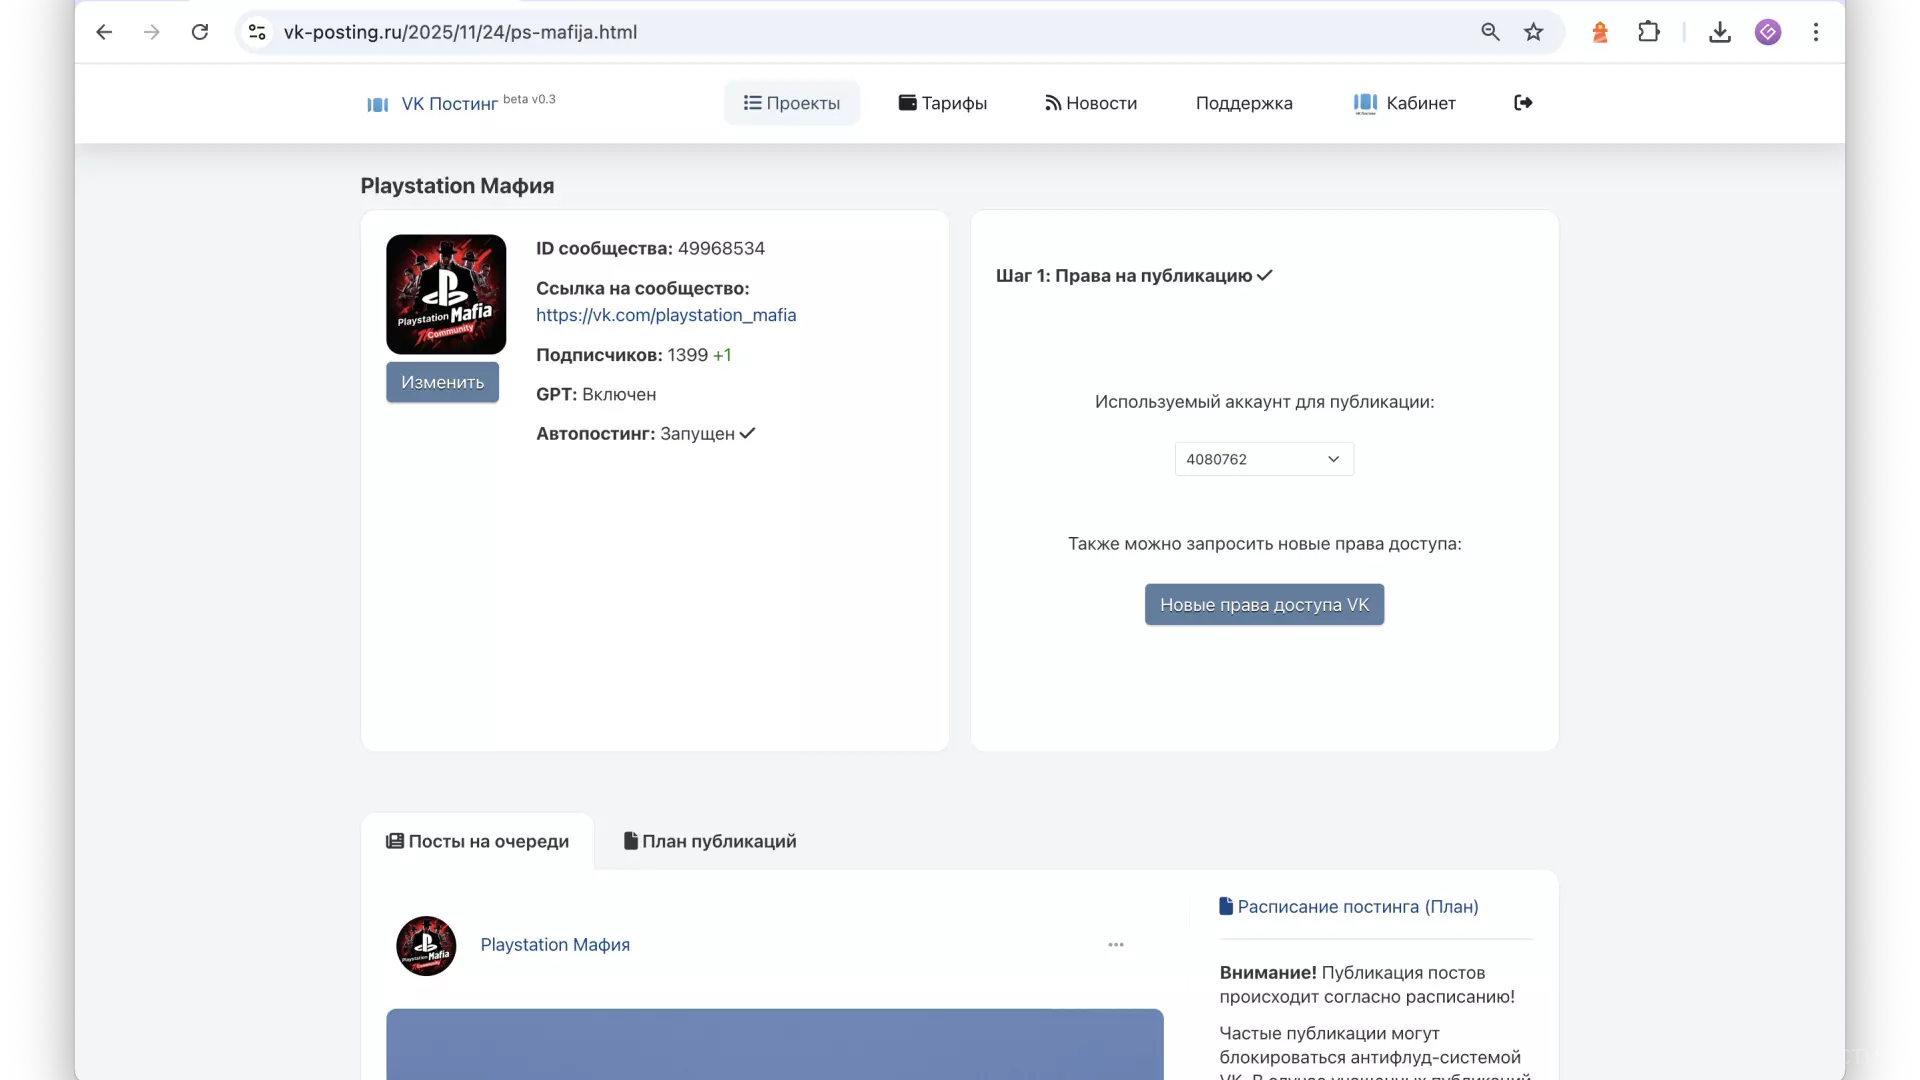Click the Шаг 1: Права на публикацию heading
Viewport: 1920px width, 1080px height.
[x=1134, y=276]
